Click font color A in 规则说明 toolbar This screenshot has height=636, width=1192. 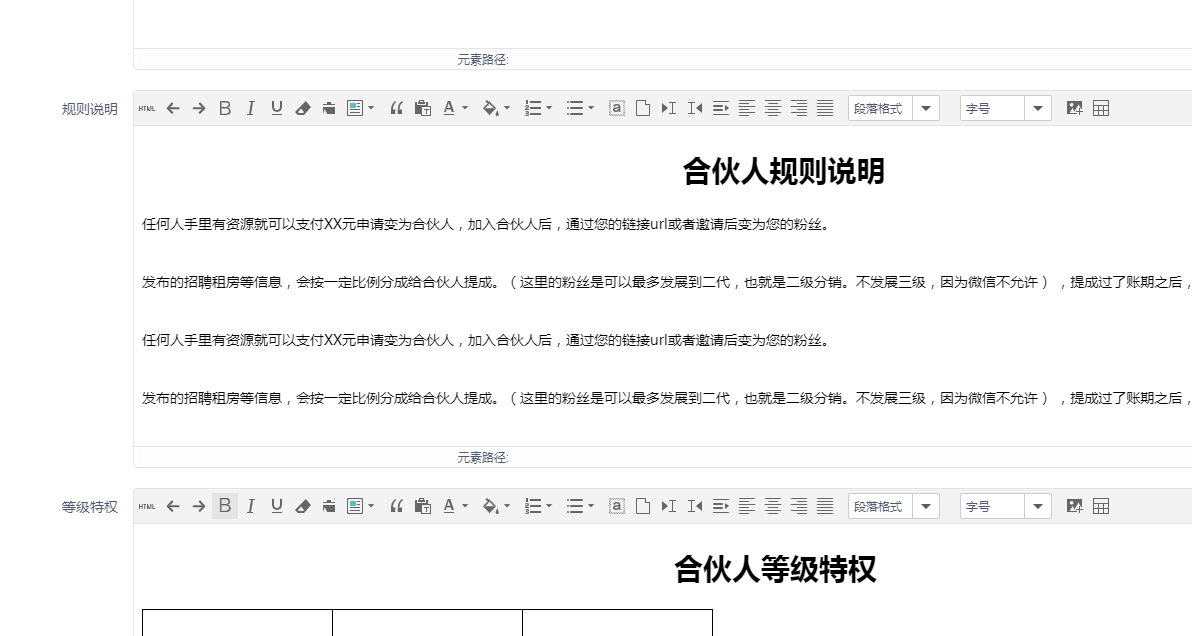pos(449,109)
